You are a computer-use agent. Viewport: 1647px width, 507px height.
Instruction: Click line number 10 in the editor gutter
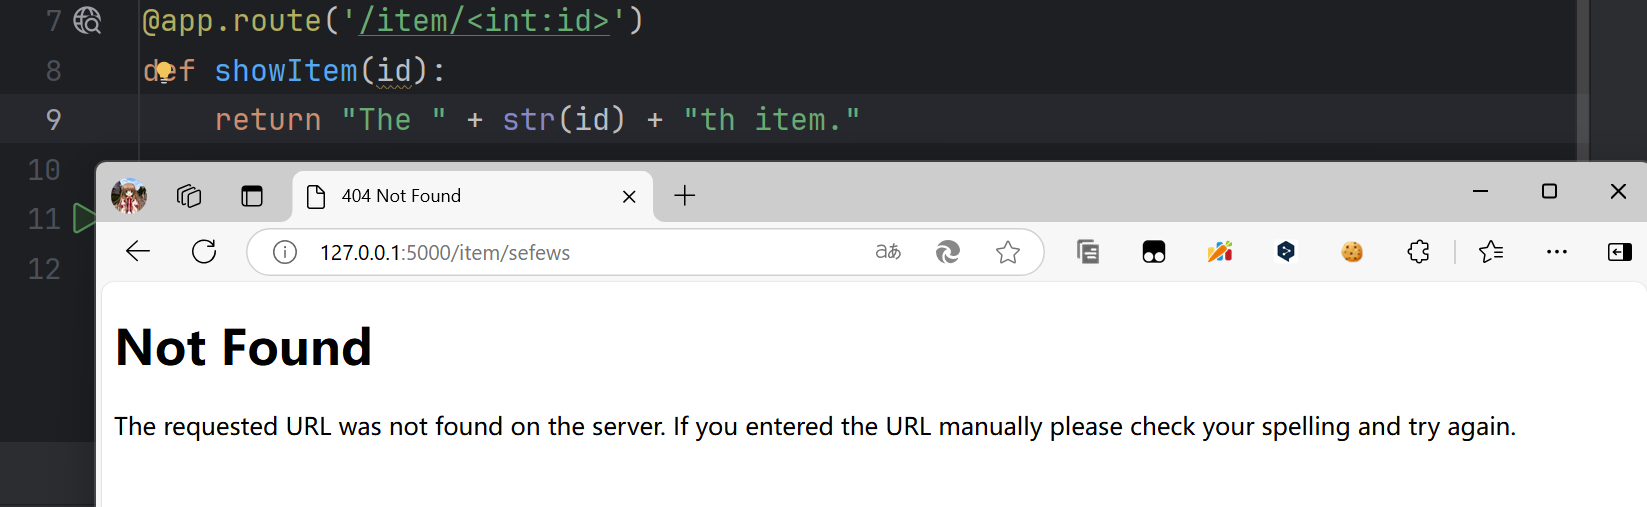coord(44,170)
